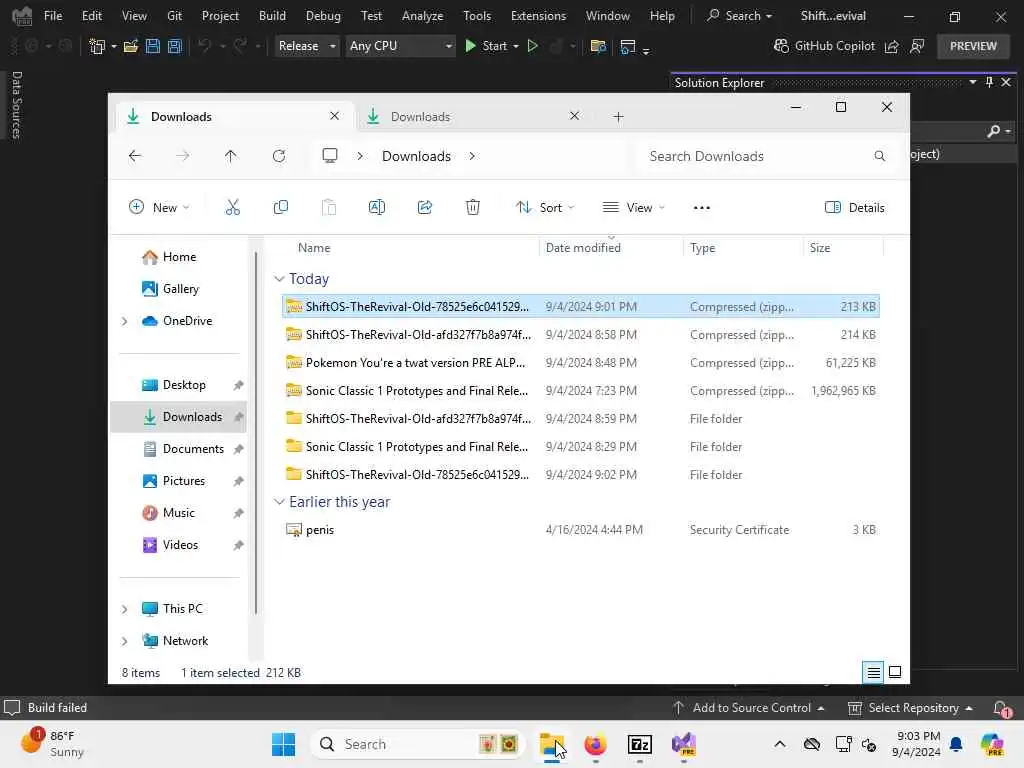Open the Release configuration dropdown
This screenshot has width=1024, height=768.
point(307,46)
